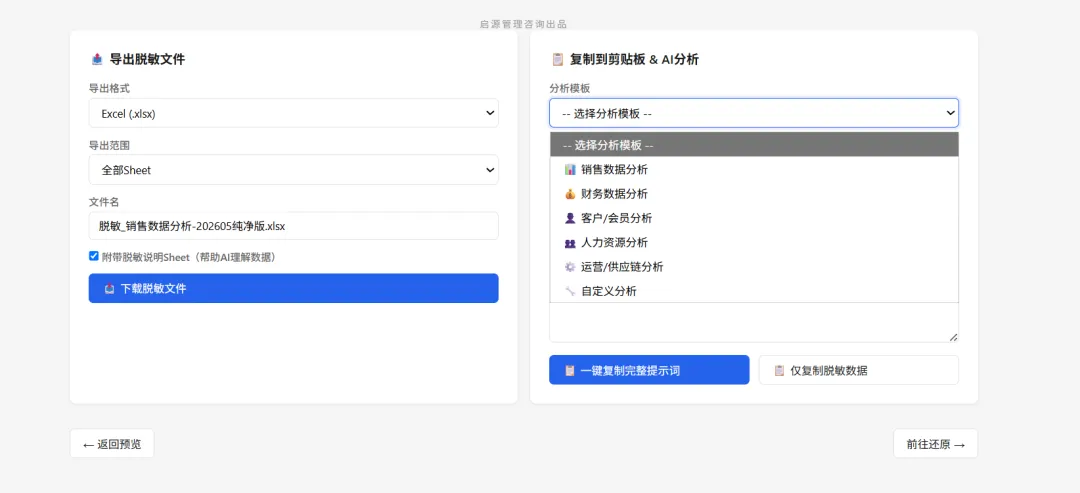Toggle the 附带脱敏说明Sheet checkbox
This screenshot has width=1080, height=493.
click(x=94, y=256)
